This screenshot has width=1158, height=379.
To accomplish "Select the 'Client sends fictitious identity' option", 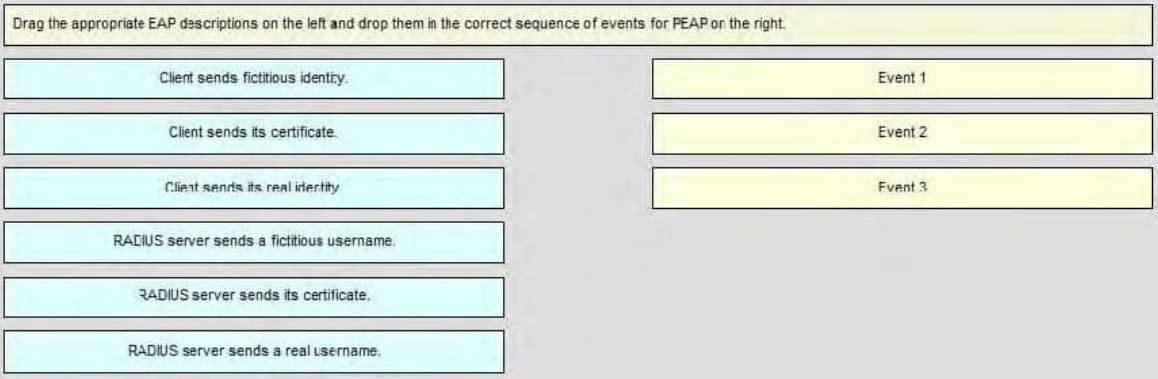I will [x=254, y=78].
